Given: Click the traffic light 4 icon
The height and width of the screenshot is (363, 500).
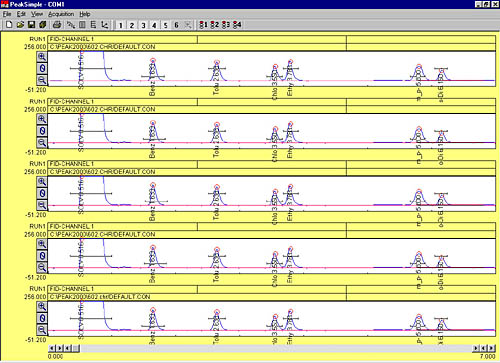Looking at the screenshot, I should point(237,25).
